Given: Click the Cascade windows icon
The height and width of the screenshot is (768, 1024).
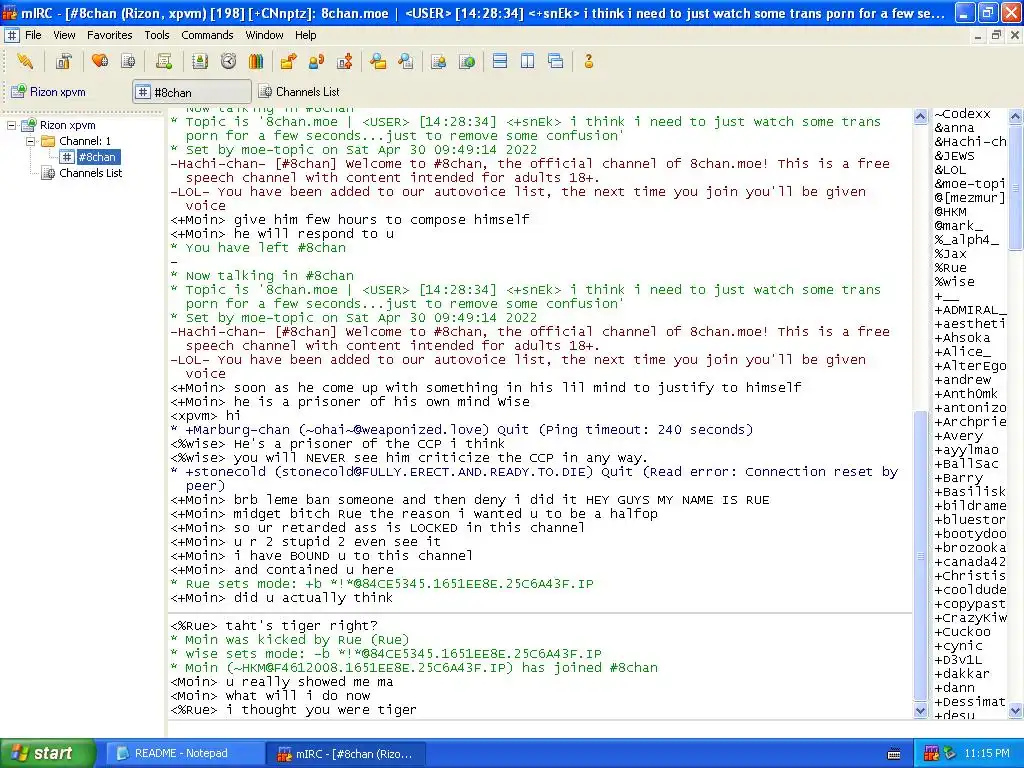Looking at the screenshot, I should pos(556,61).
